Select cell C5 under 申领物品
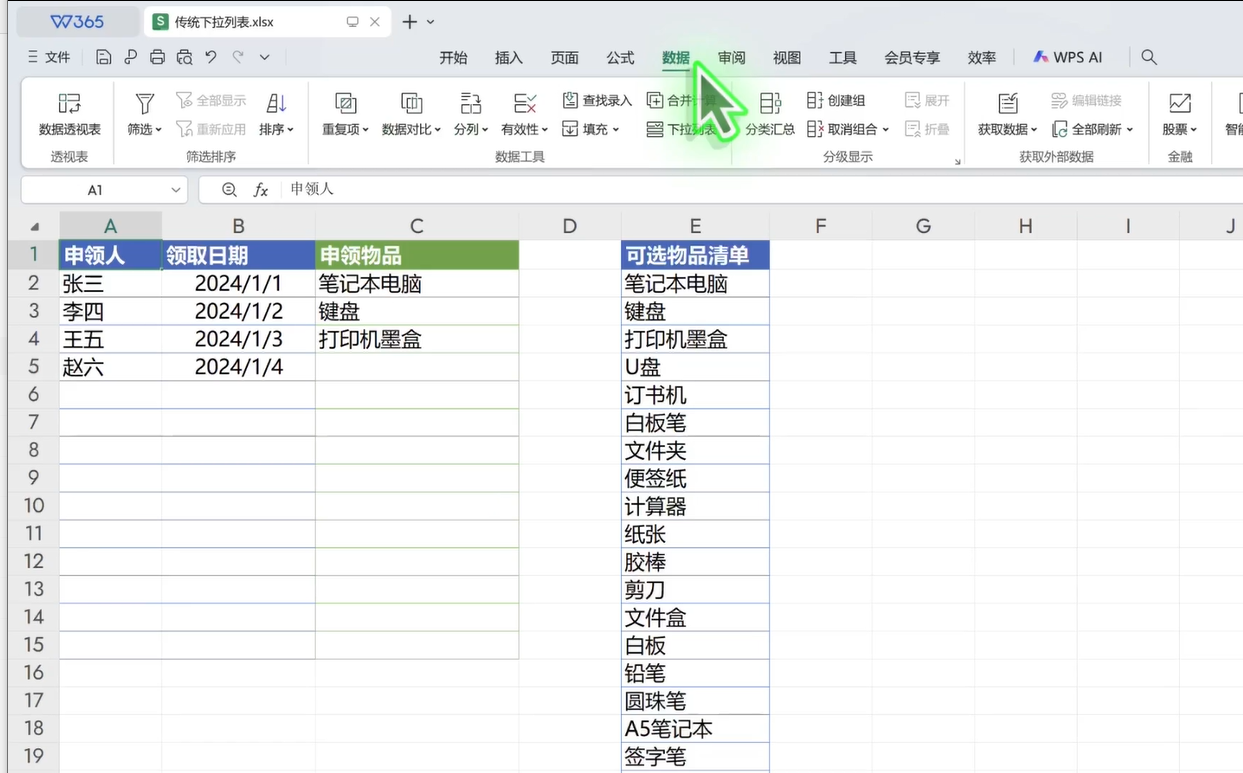The image size is (1243, 773). 417,367
